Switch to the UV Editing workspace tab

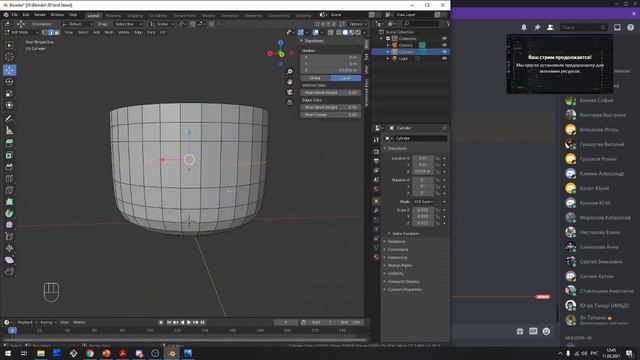point(158,16)
